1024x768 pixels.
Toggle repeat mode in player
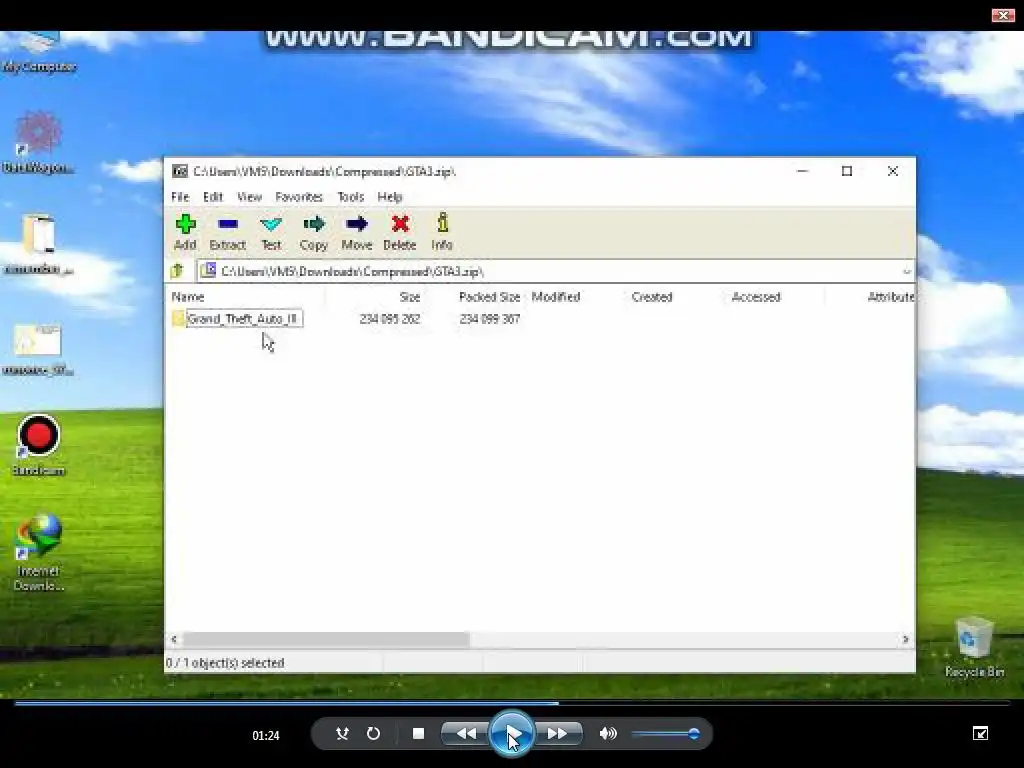point(373,733)
